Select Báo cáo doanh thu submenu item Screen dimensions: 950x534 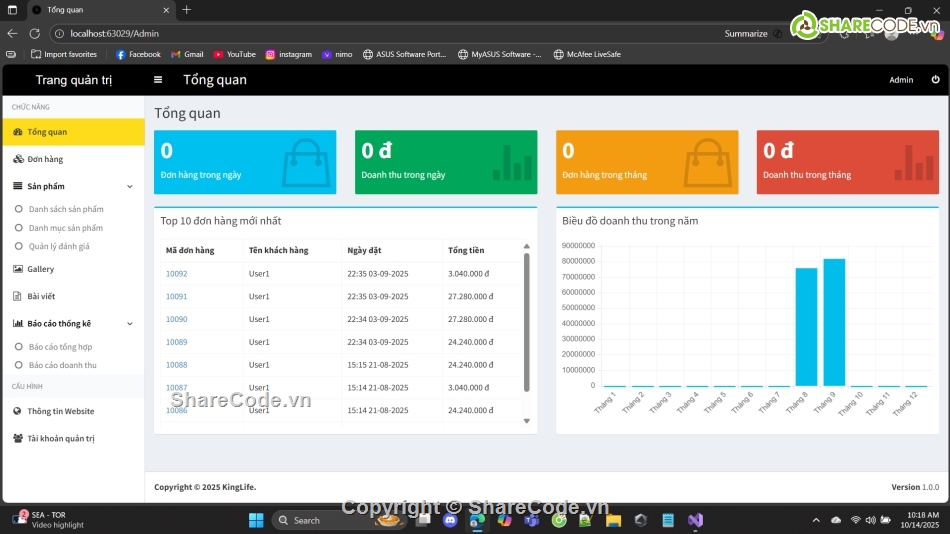63,365
